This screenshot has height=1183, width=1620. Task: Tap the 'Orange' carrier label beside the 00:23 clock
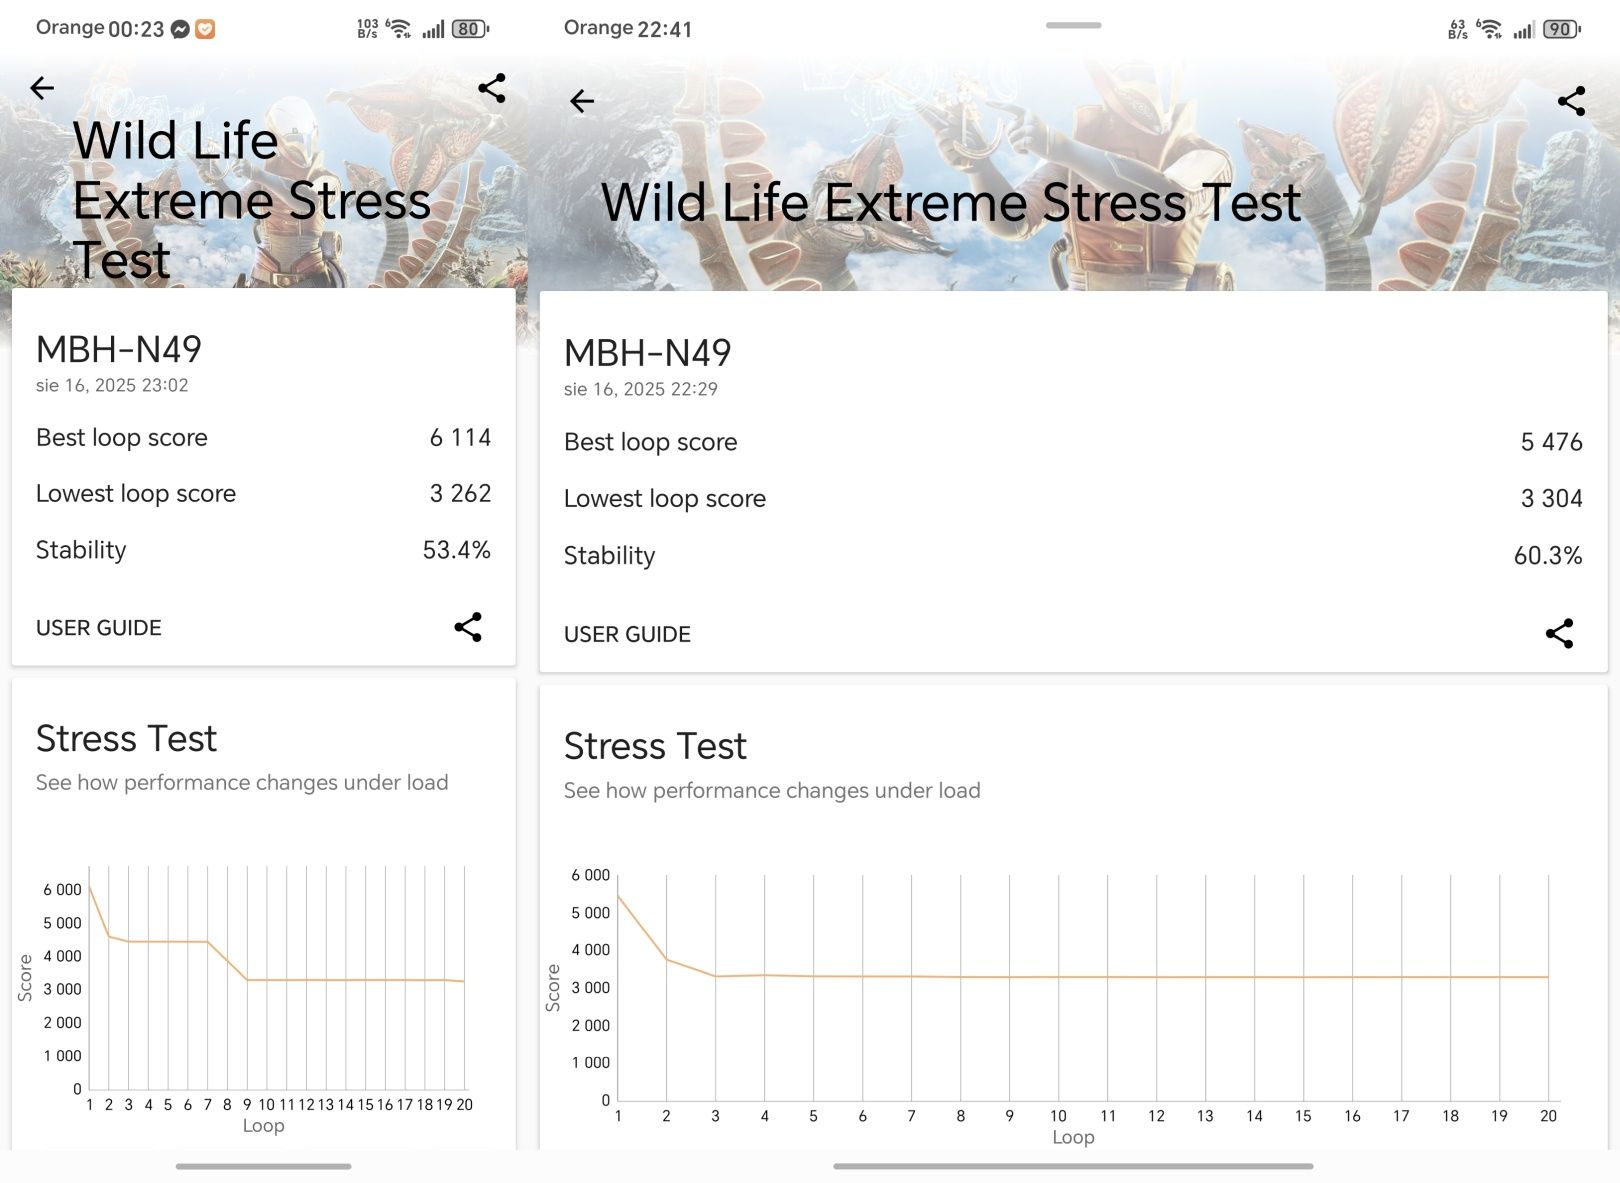click(70, 28)
